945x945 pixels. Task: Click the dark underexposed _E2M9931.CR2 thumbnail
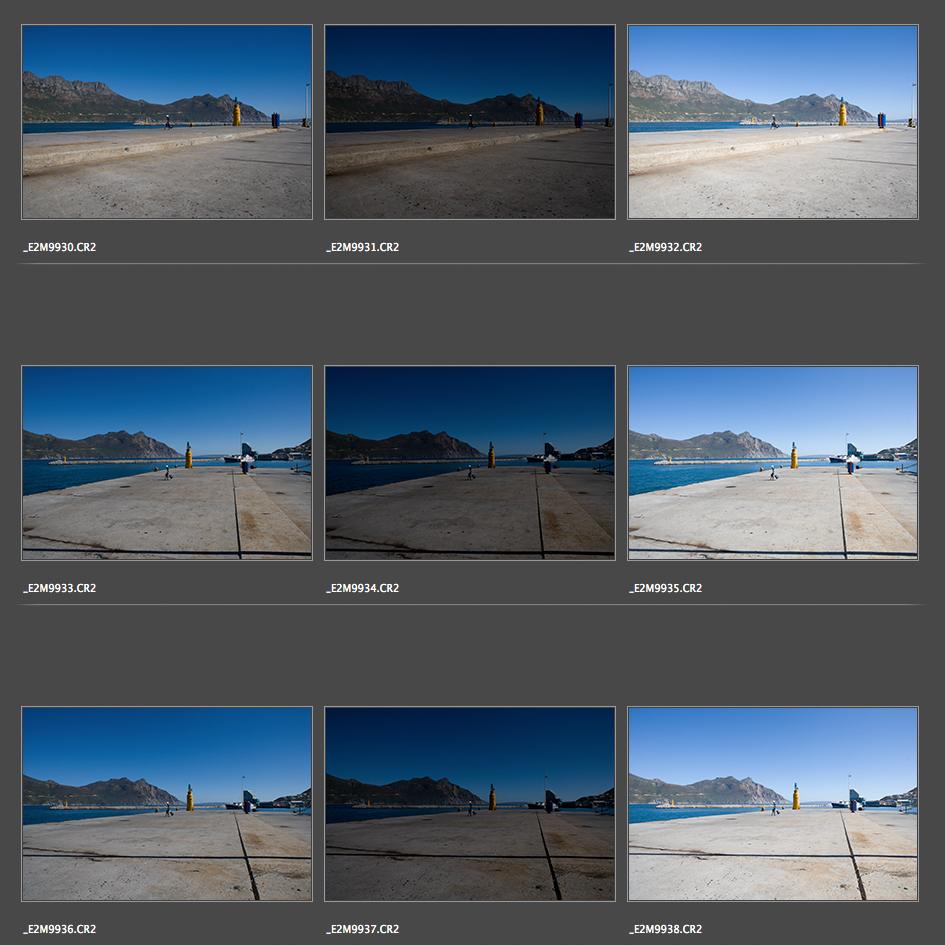[x=470, y=122]
